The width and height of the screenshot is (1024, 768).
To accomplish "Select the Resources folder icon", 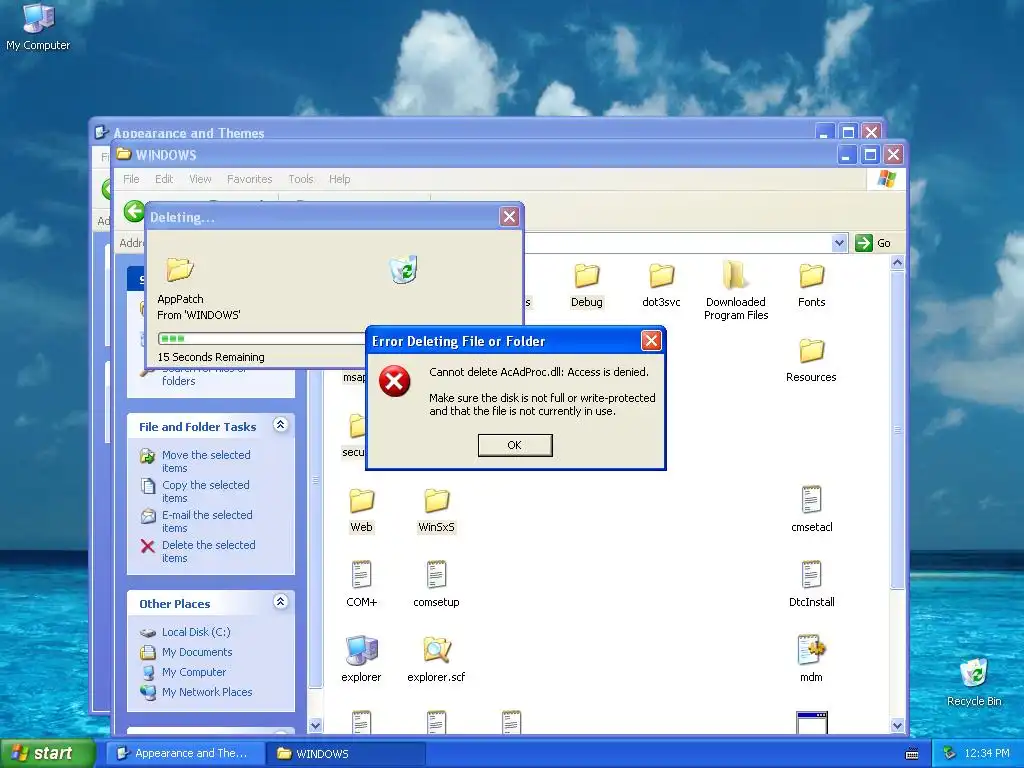I will point(811,351).
